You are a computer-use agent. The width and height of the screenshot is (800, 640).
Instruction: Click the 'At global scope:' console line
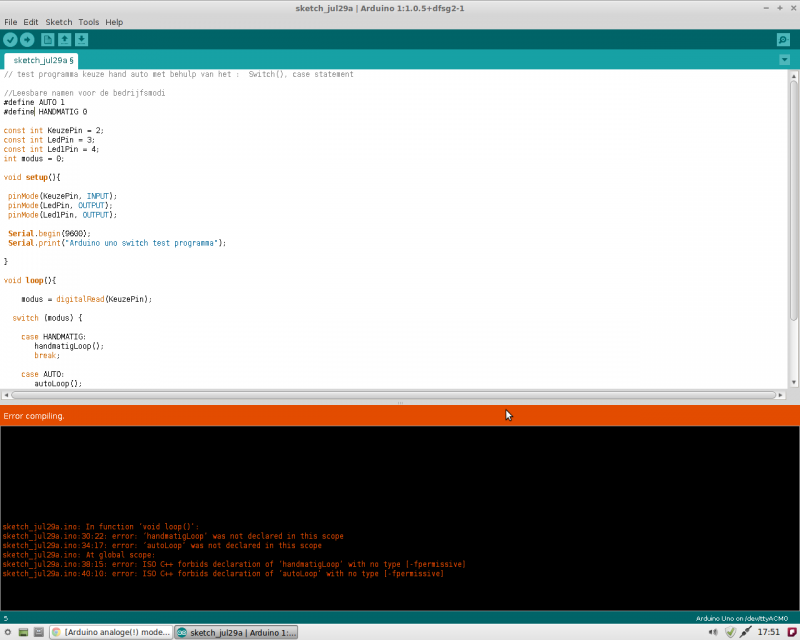point(79,555)
